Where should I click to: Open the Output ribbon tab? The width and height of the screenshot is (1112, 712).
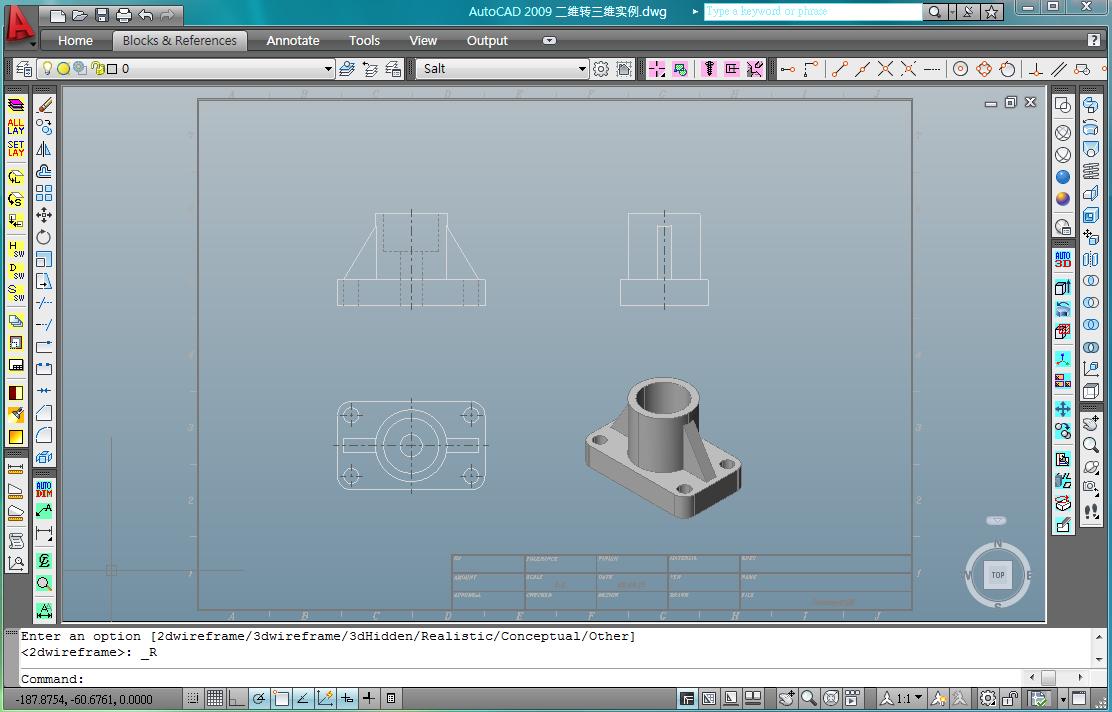pyautogui.click(x=487, y=41)
